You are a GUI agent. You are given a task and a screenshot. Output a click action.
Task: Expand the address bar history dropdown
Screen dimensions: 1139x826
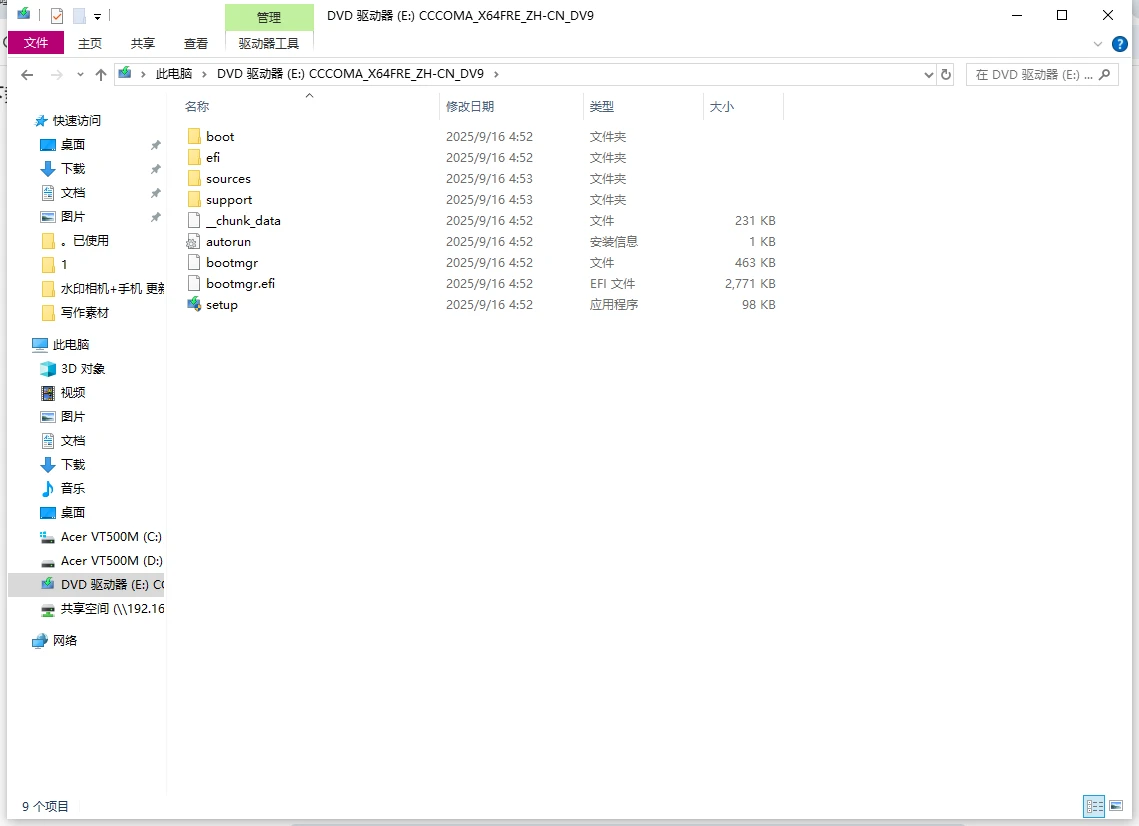tap(929, 74)
